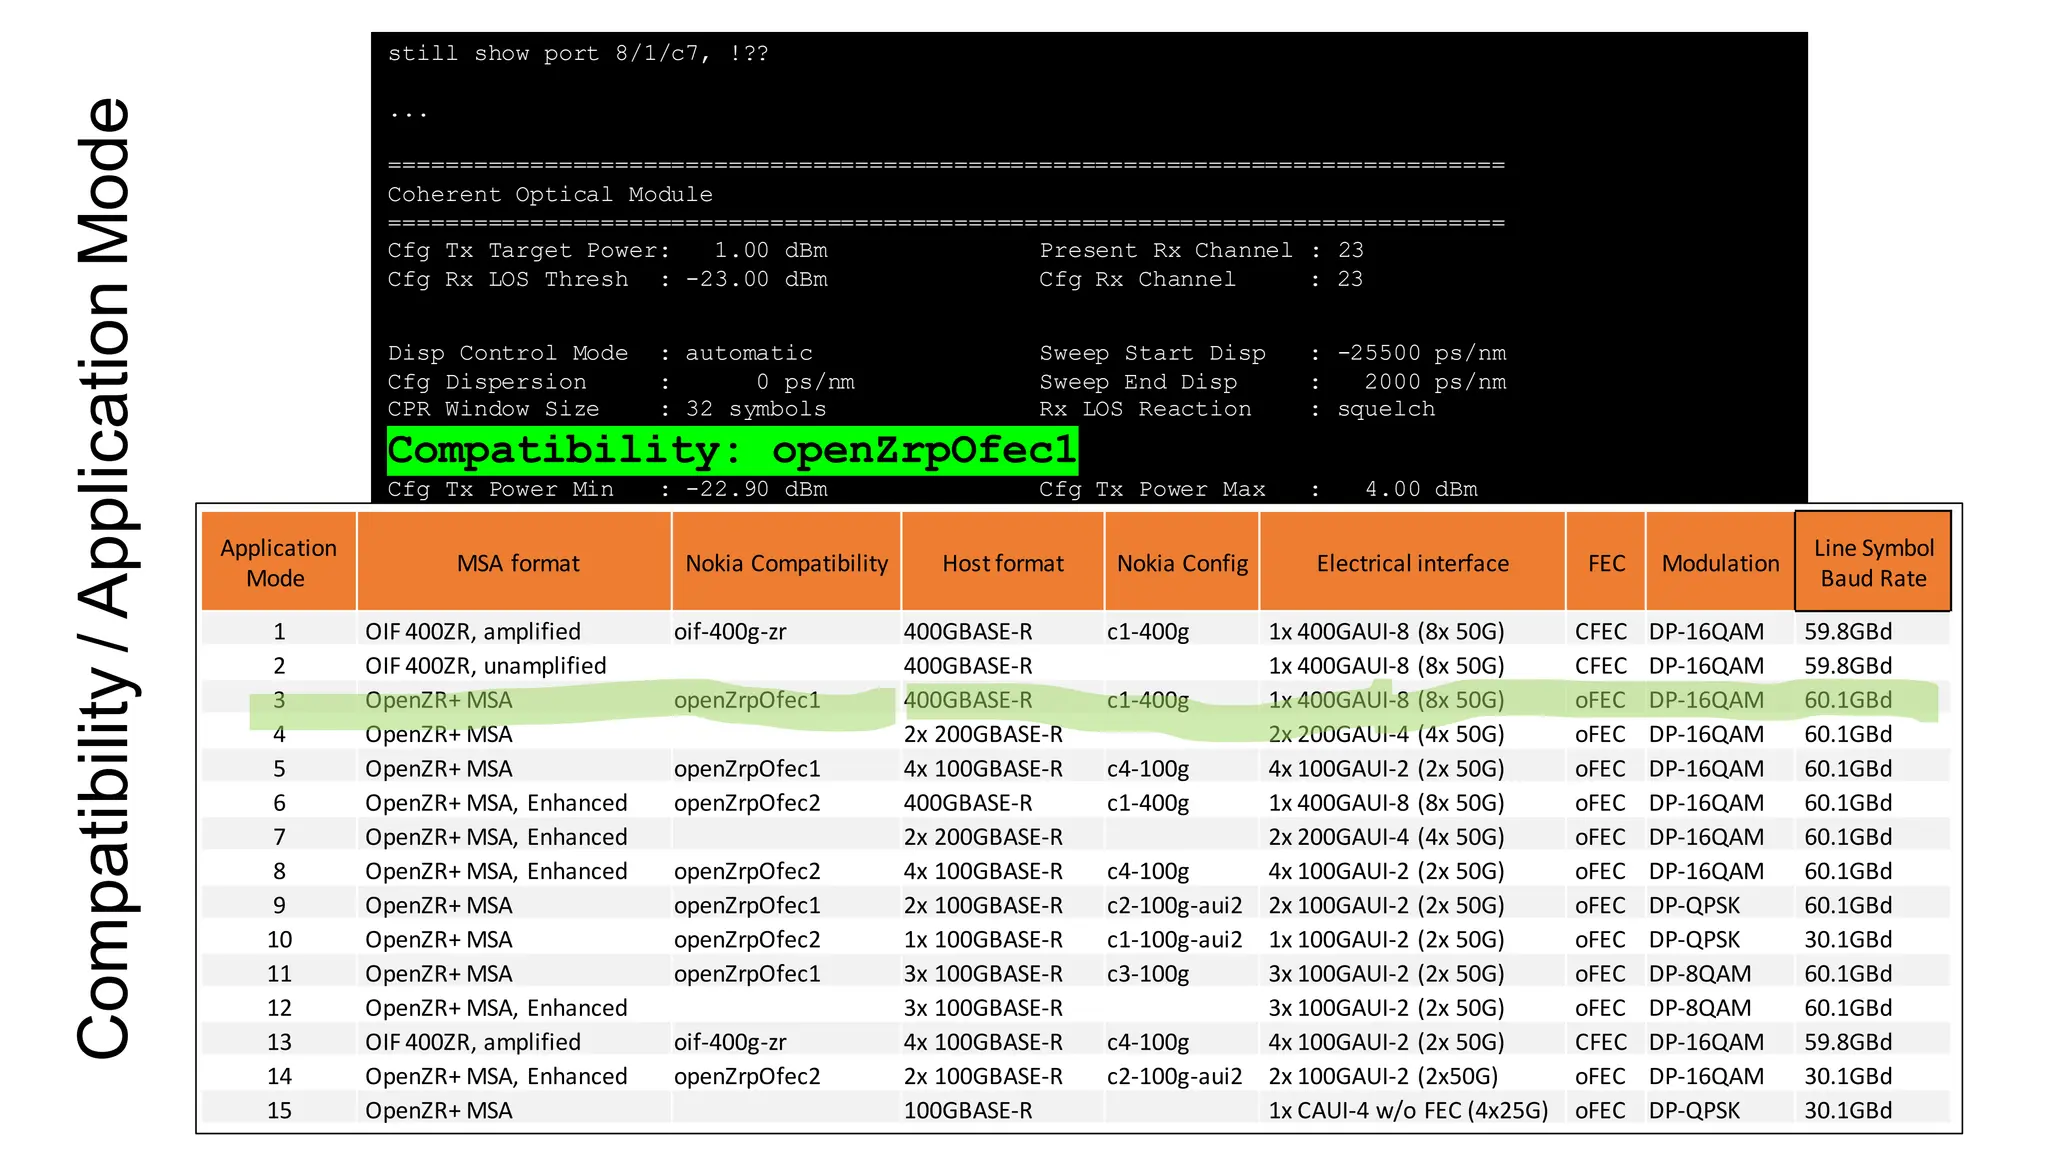Click the oif-400g-zr cell in row 1
The image size is (2048, 1152).
730,631
